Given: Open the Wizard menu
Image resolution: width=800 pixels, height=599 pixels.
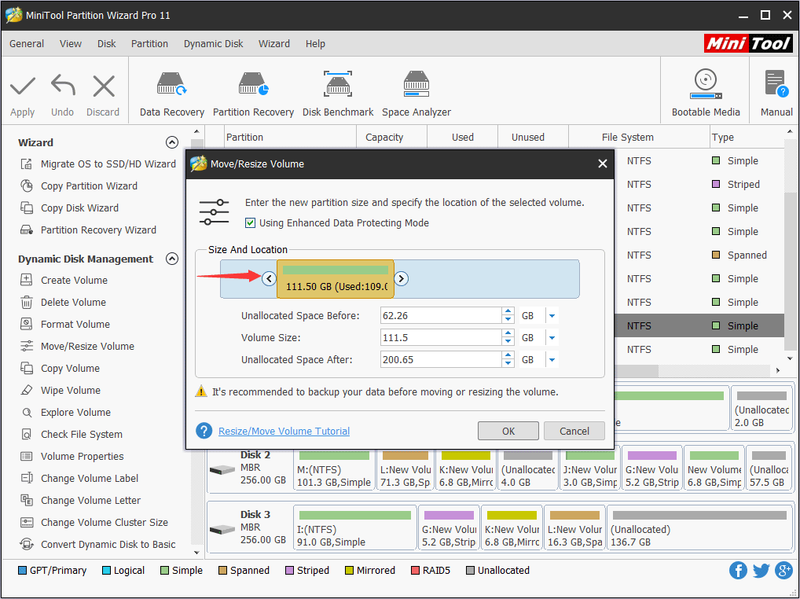Looking at the screenshot, I should point(274,44).
